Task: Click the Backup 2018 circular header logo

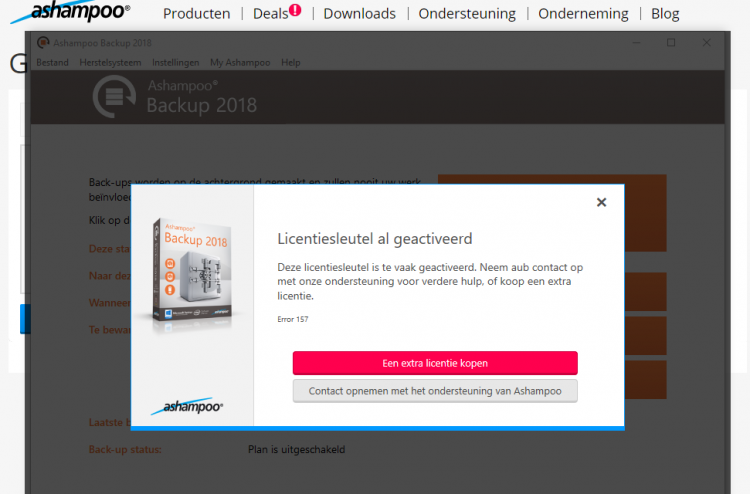Action: pos(114,97)
